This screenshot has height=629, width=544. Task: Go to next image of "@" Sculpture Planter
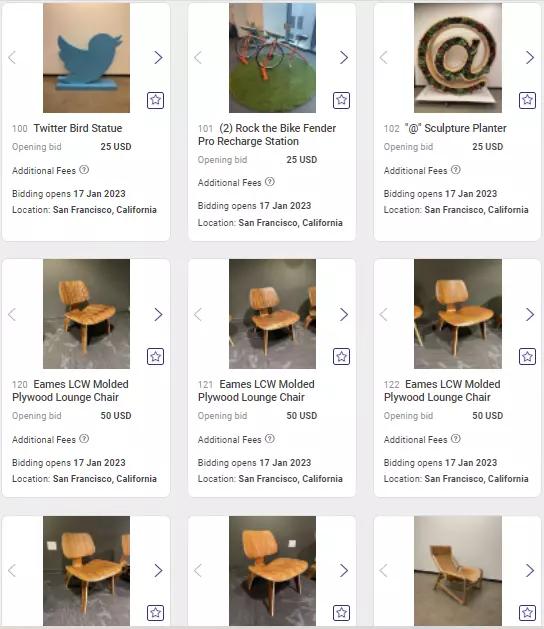(x=530, y=57)
